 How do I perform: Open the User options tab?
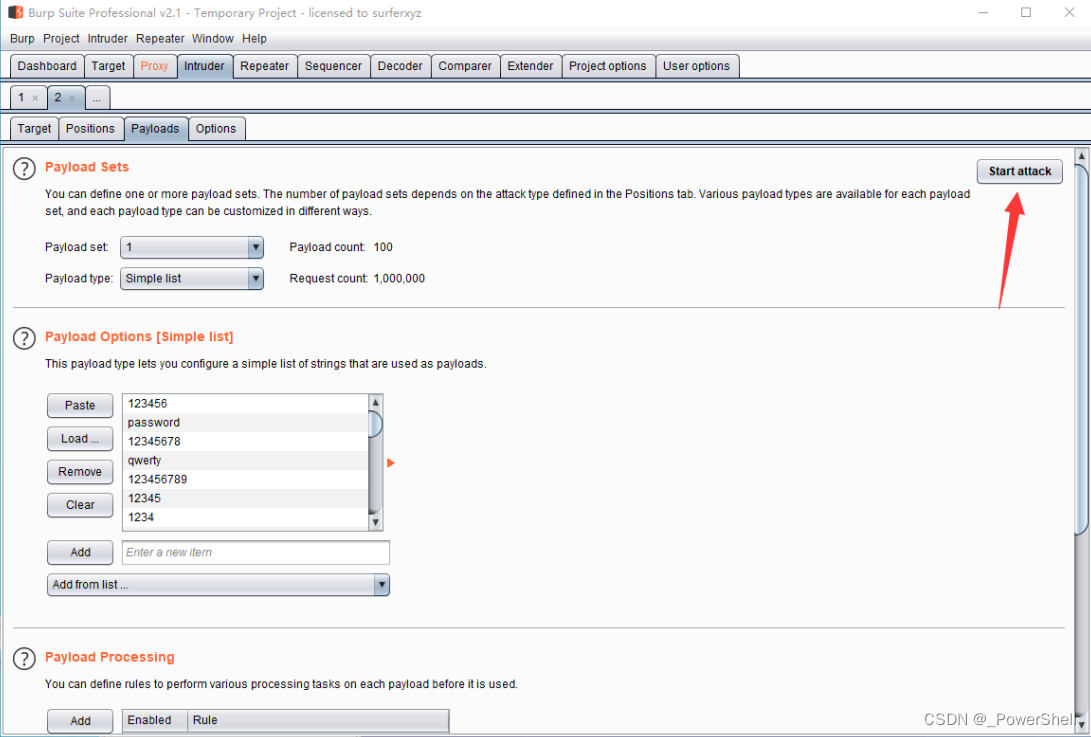696,66
